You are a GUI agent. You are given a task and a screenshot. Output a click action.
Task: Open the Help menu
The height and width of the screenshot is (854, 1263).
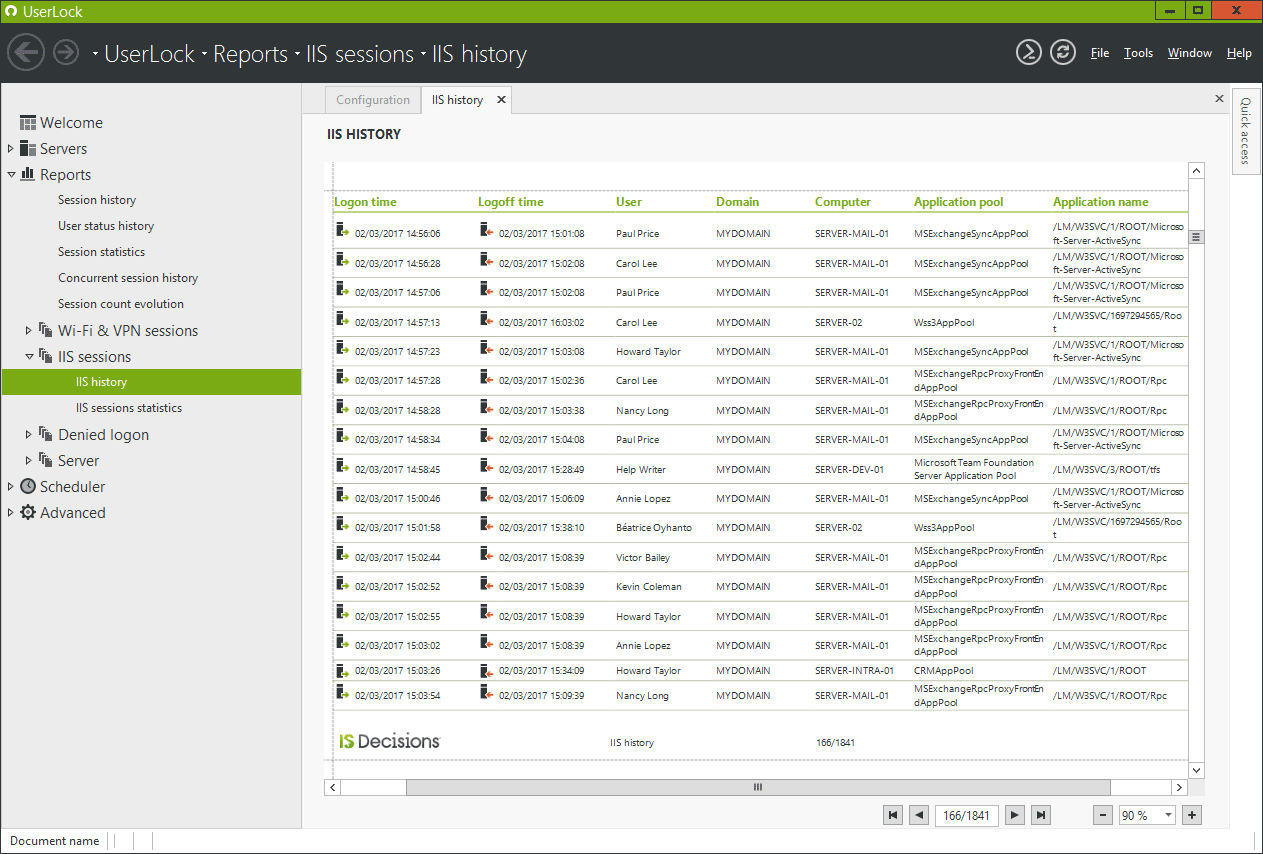1239,53
